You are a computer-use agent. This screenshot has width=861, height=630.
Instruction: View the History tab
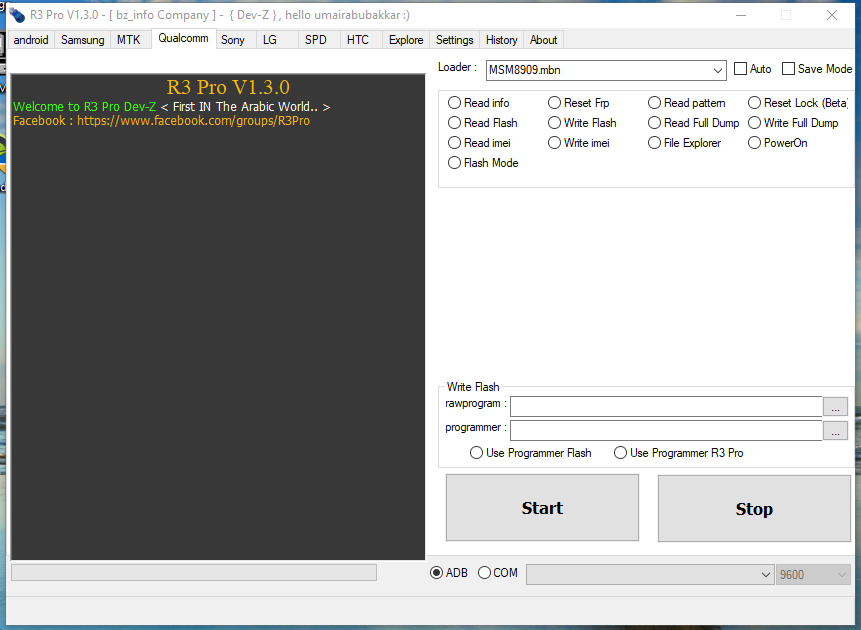(501, 40)
